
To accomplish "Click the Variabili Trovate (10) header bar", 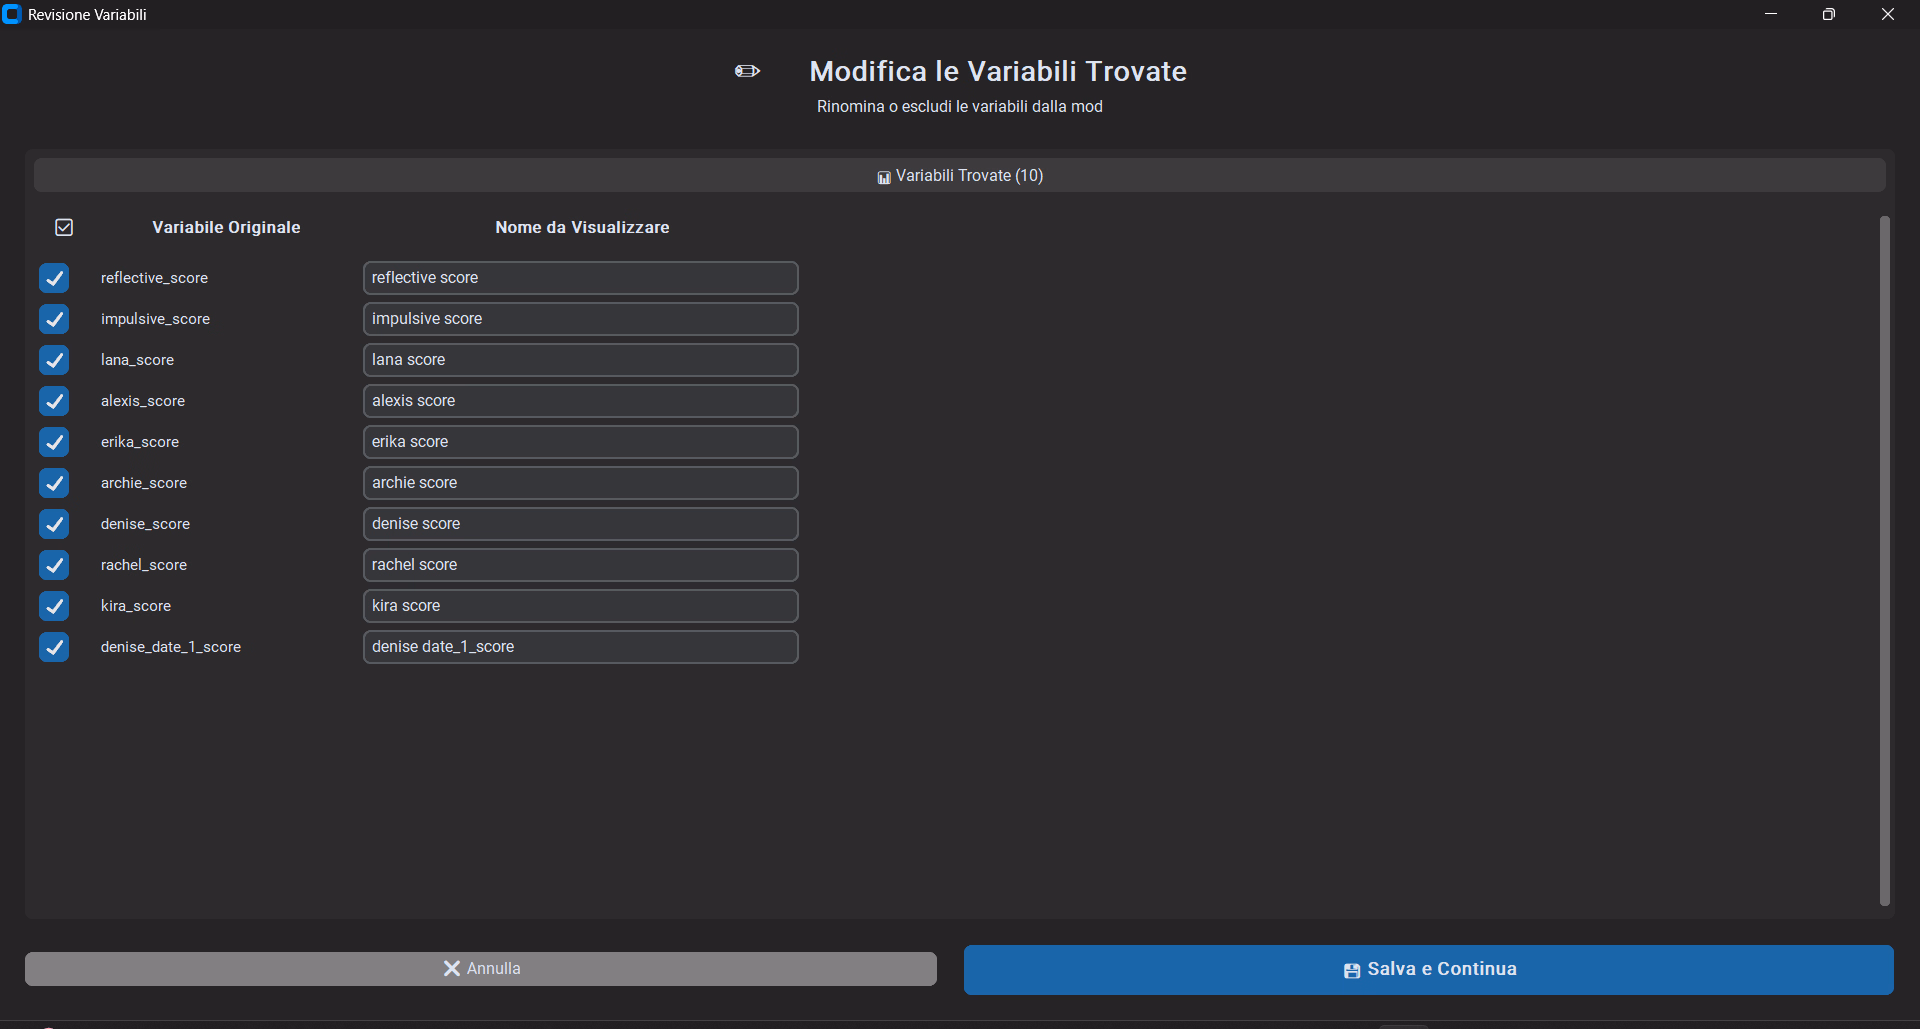I will coord(959,175).
